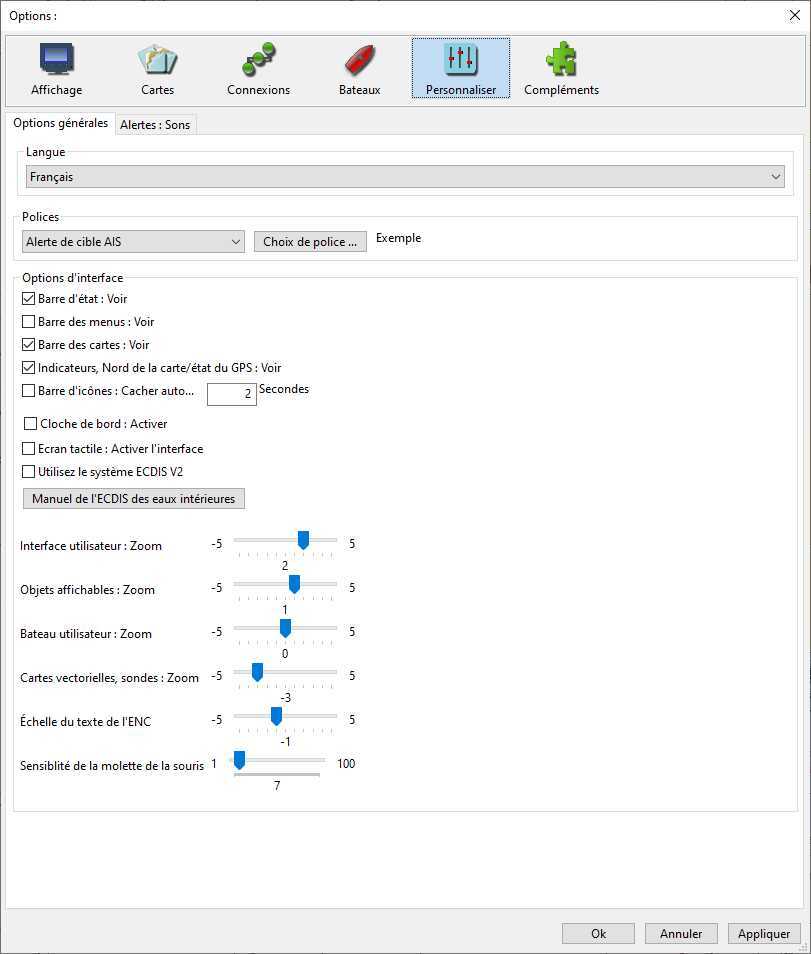Open the Affichage settings section
The image size is (811, 954).
pos(57,69)
